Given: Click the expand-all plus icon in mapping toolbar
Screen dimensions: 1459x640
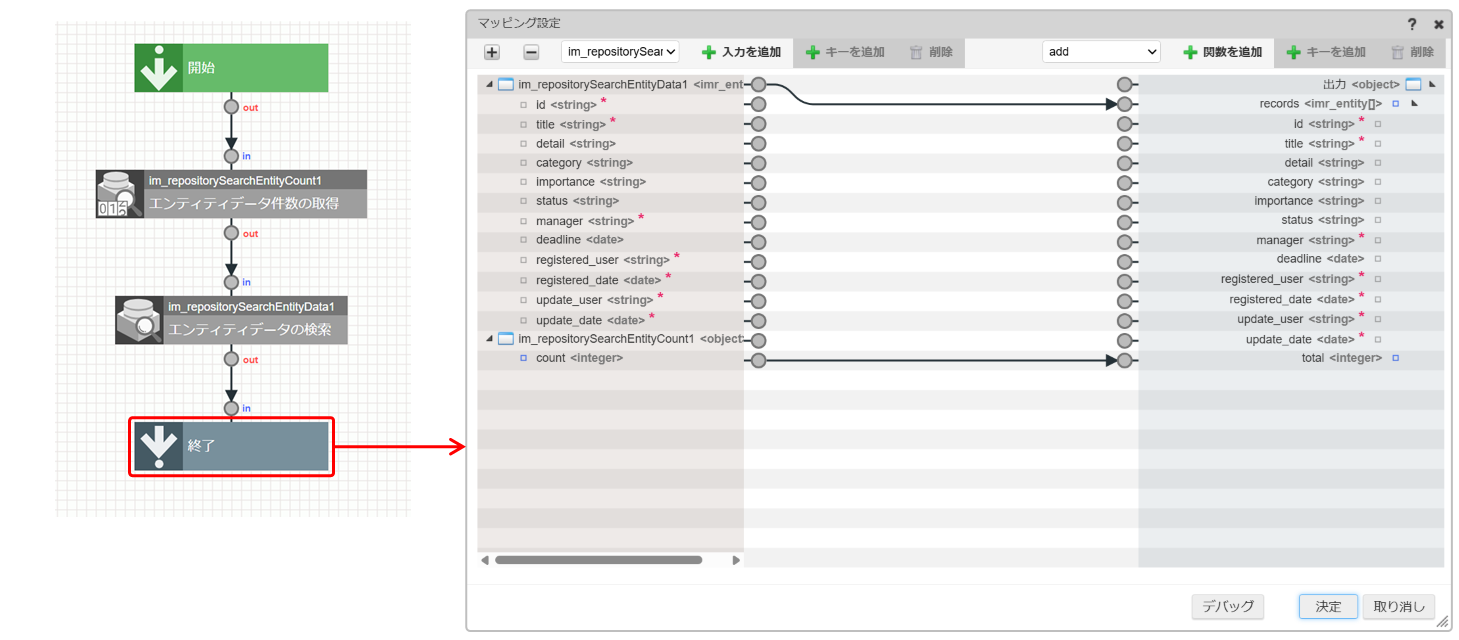Looking at the screenshot, I should point(492,52).
